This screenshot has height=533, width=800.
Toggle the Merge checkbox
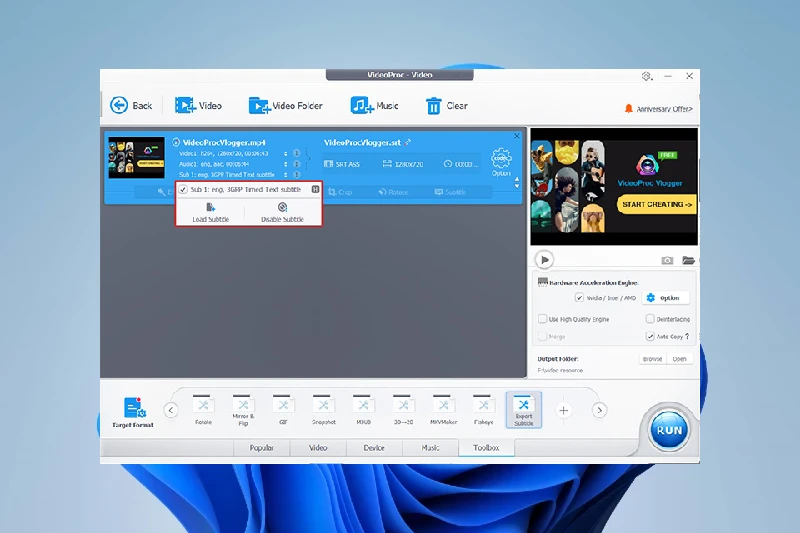(542, 336)
